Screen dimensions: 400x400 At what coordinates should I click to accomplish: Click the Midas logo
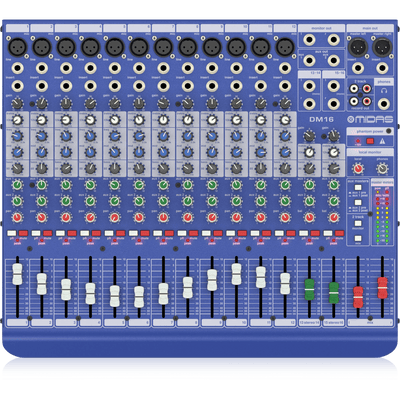pos(370,120)
